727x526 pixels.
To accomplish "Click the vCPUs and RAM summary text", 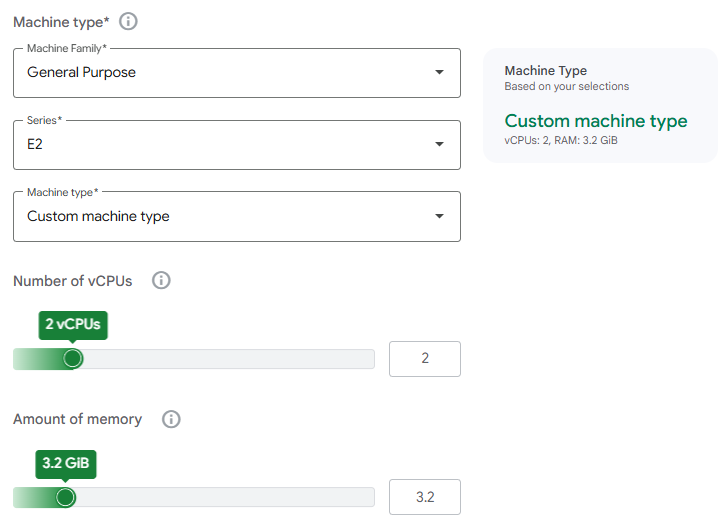I will tap(561, 140).
